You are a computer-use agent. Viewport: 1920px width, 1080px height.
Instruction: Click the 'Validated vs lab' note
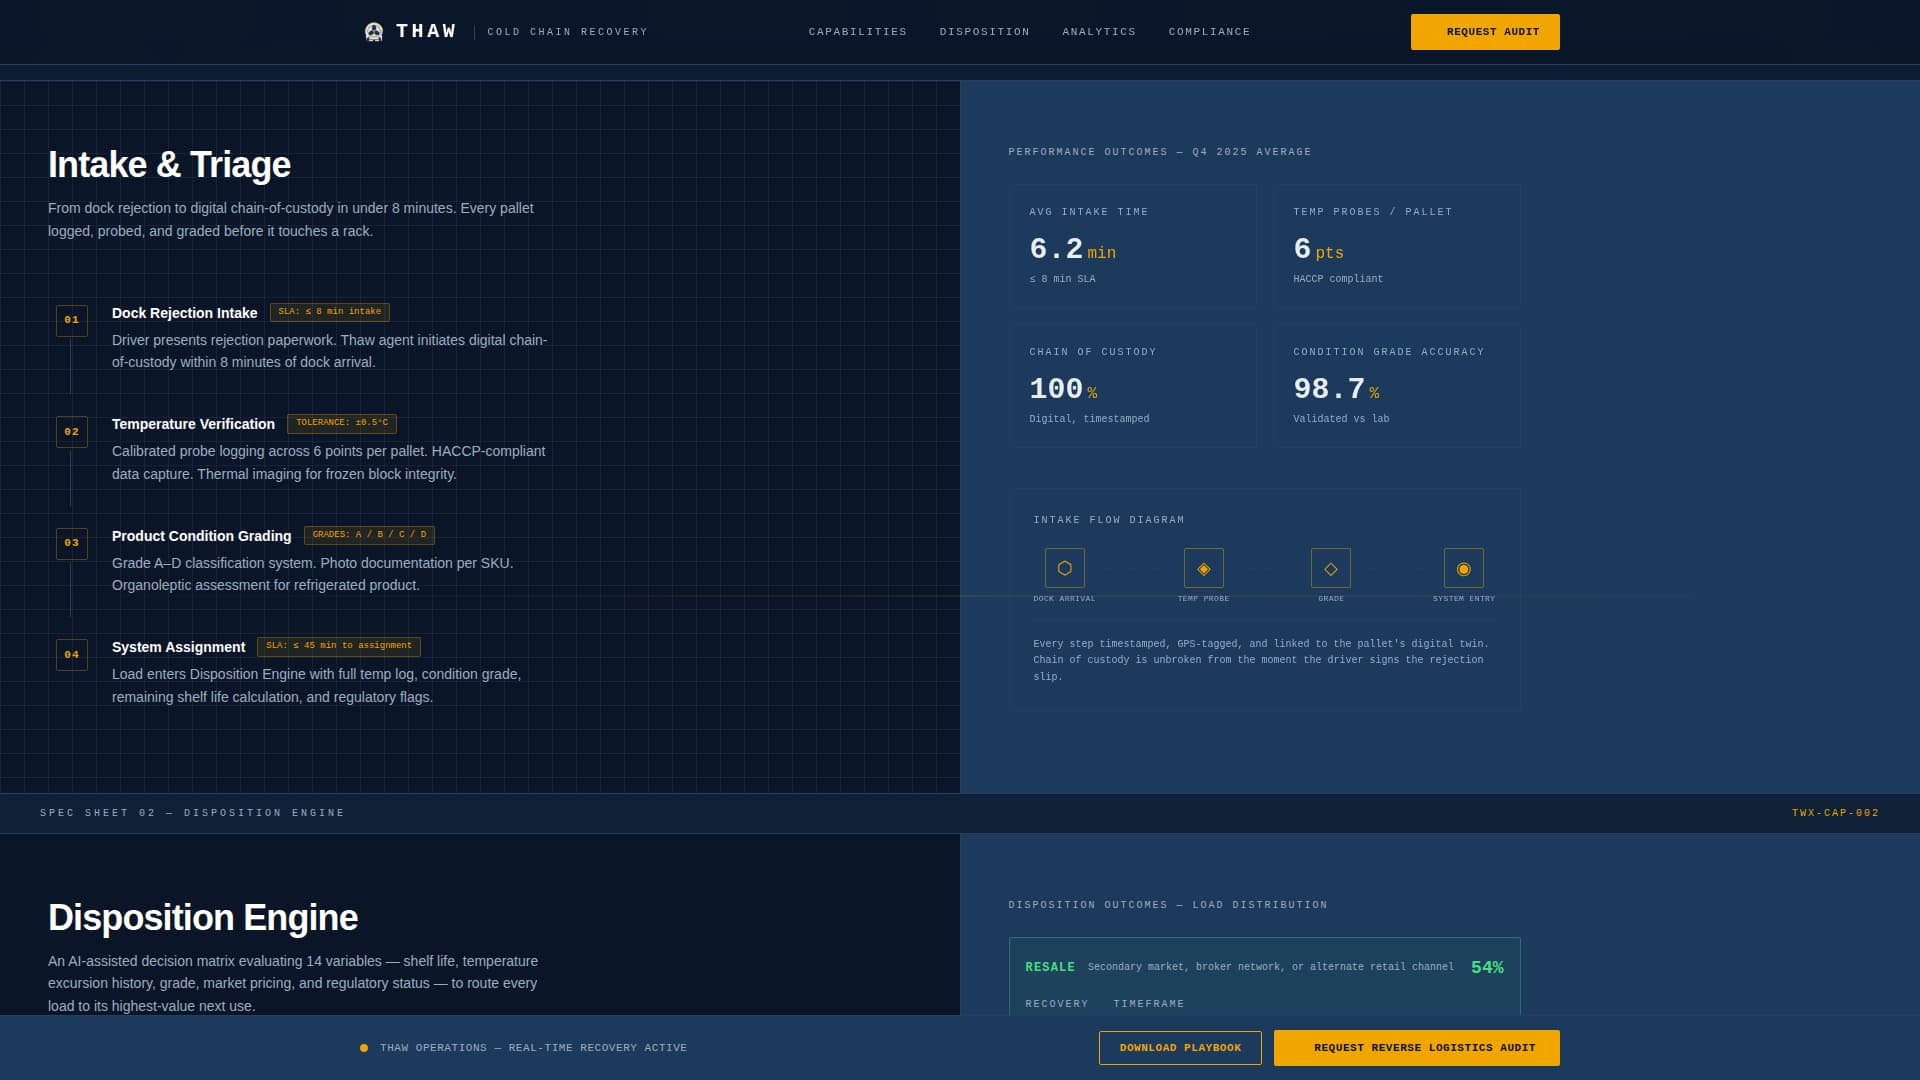(x=1341, y=419)
